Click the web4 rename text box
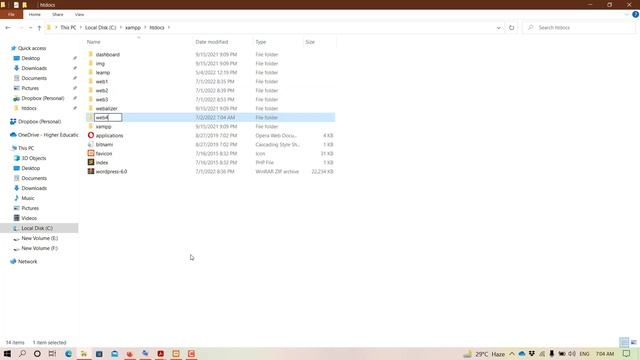 [x=108, y=118]
